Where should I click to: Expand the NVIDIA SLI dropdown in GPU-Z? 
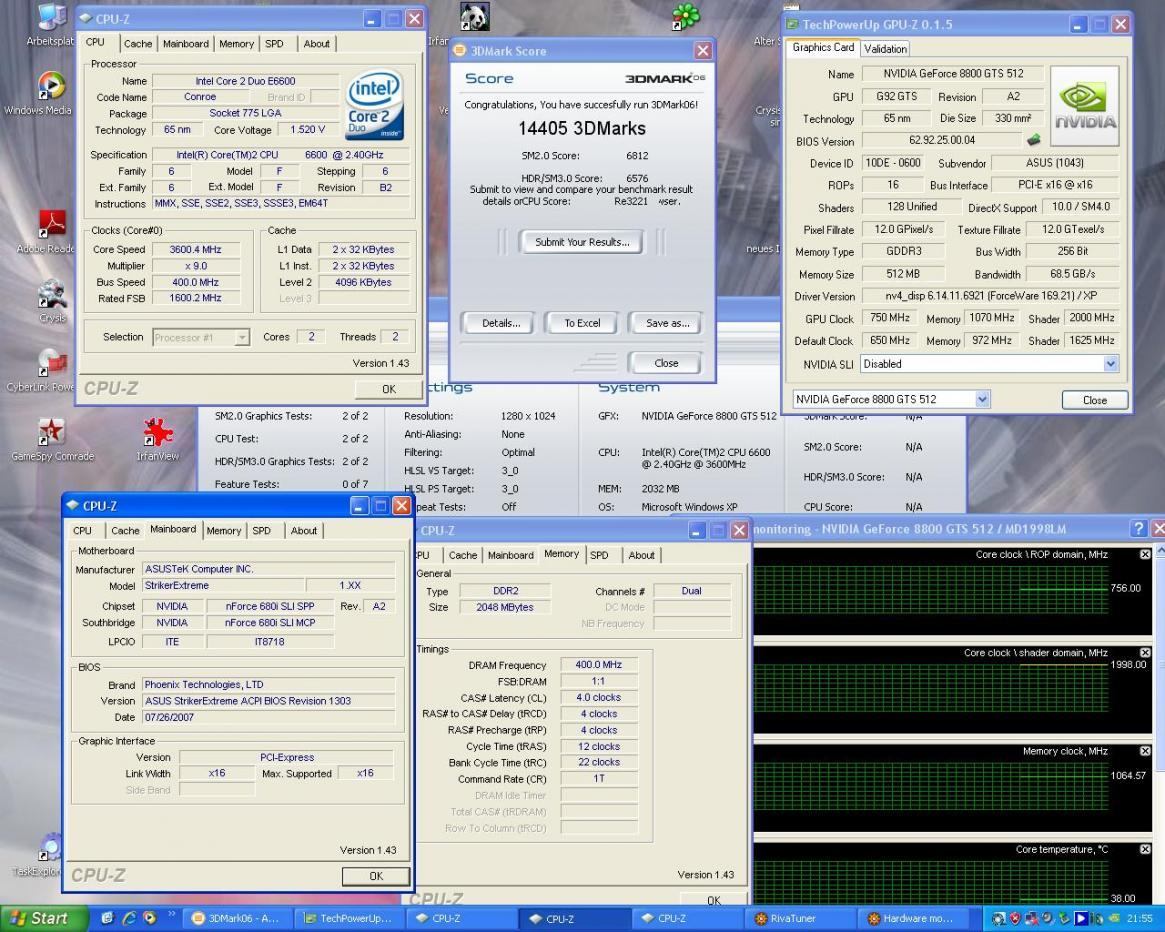tap(1110, 364)
